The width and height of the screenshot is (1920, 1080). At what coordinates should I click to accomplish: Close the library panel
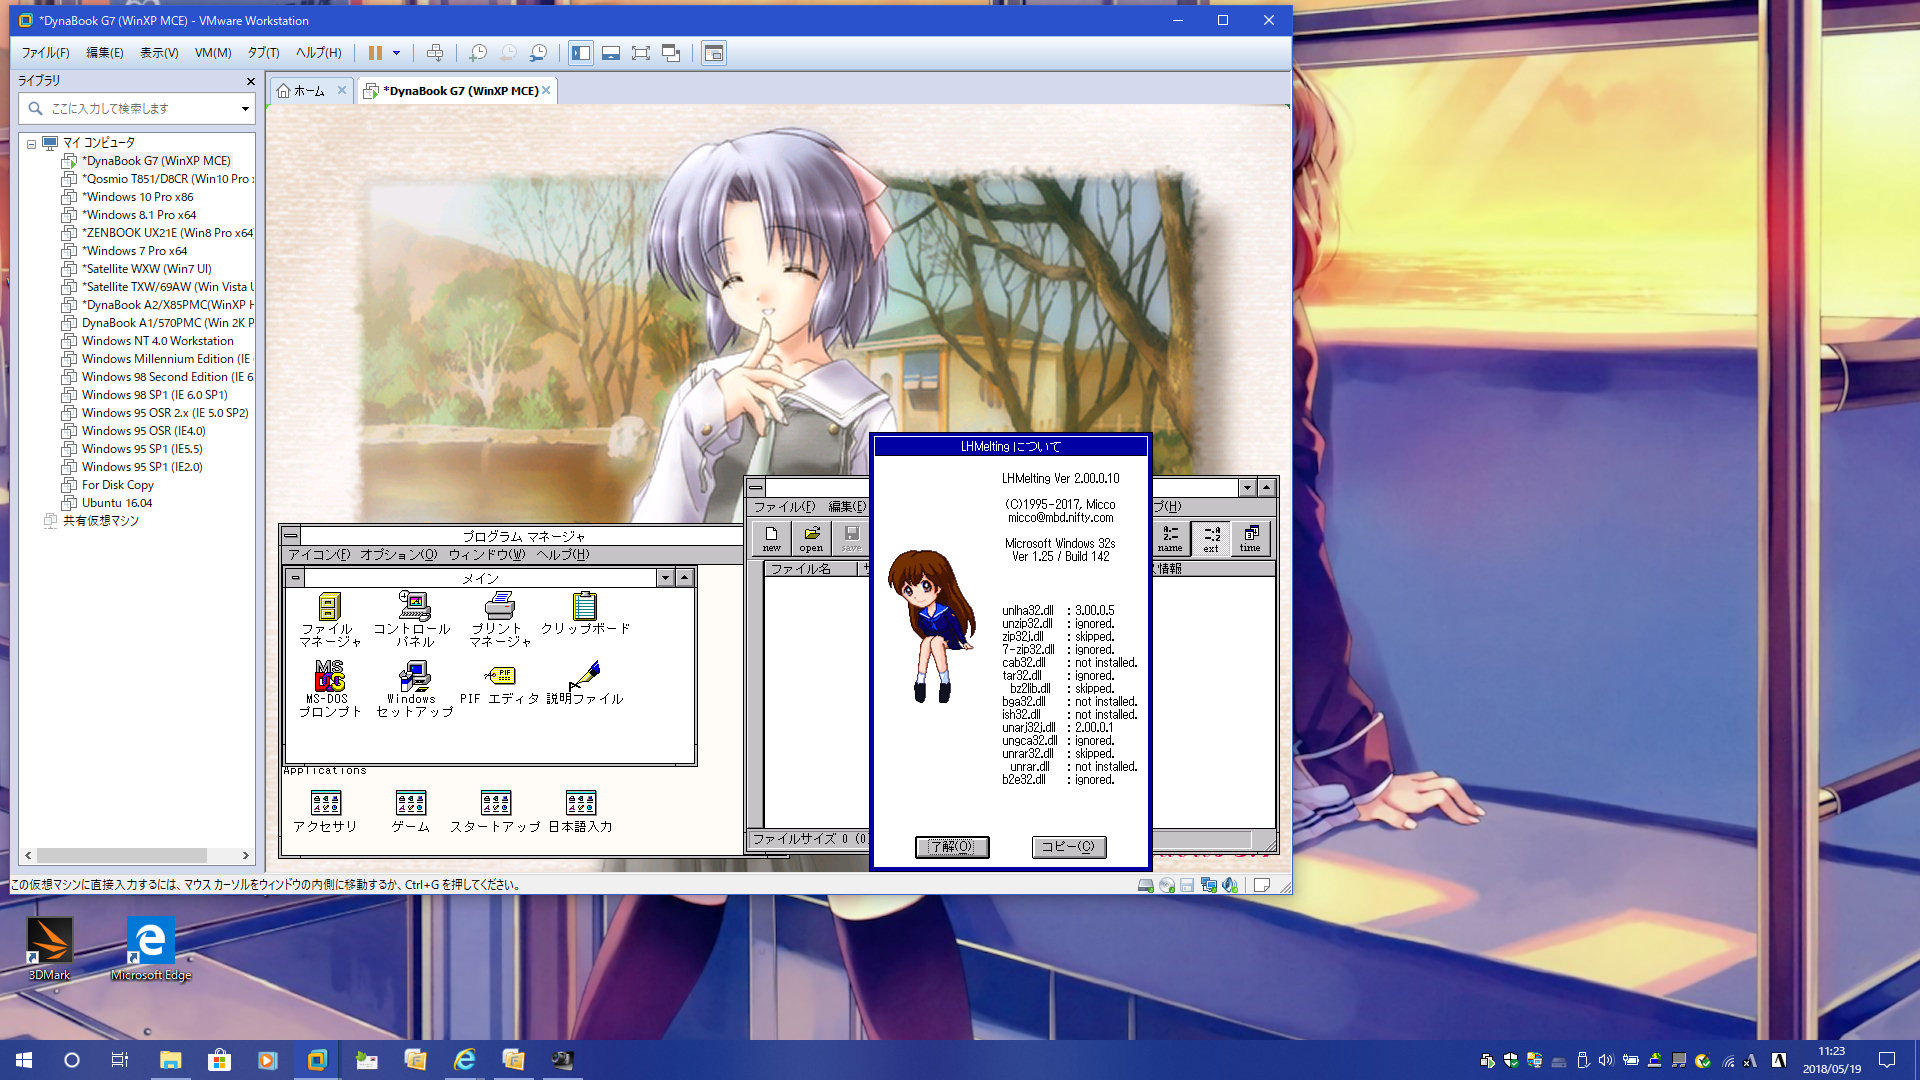pos(250,81)
